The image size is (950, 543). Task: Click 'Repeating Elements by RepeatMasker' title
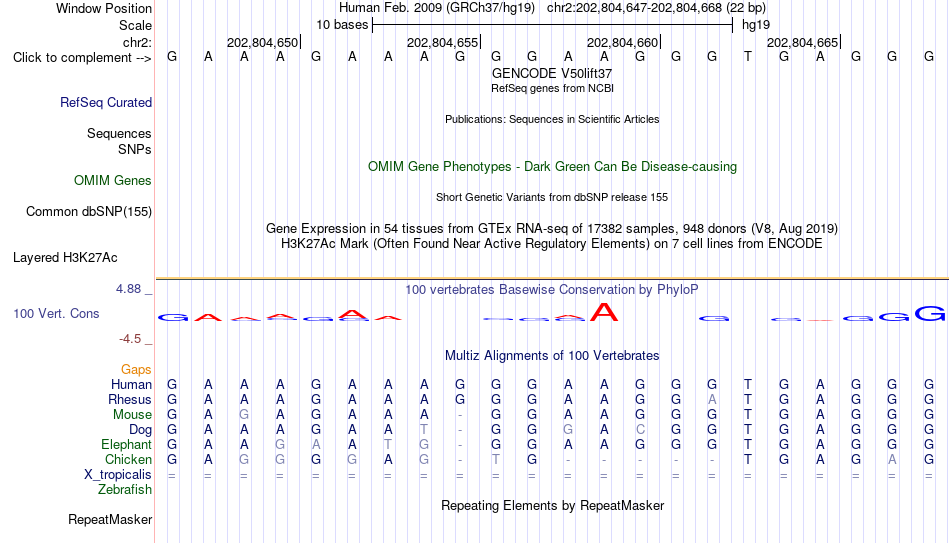click(x=552, y=505)
